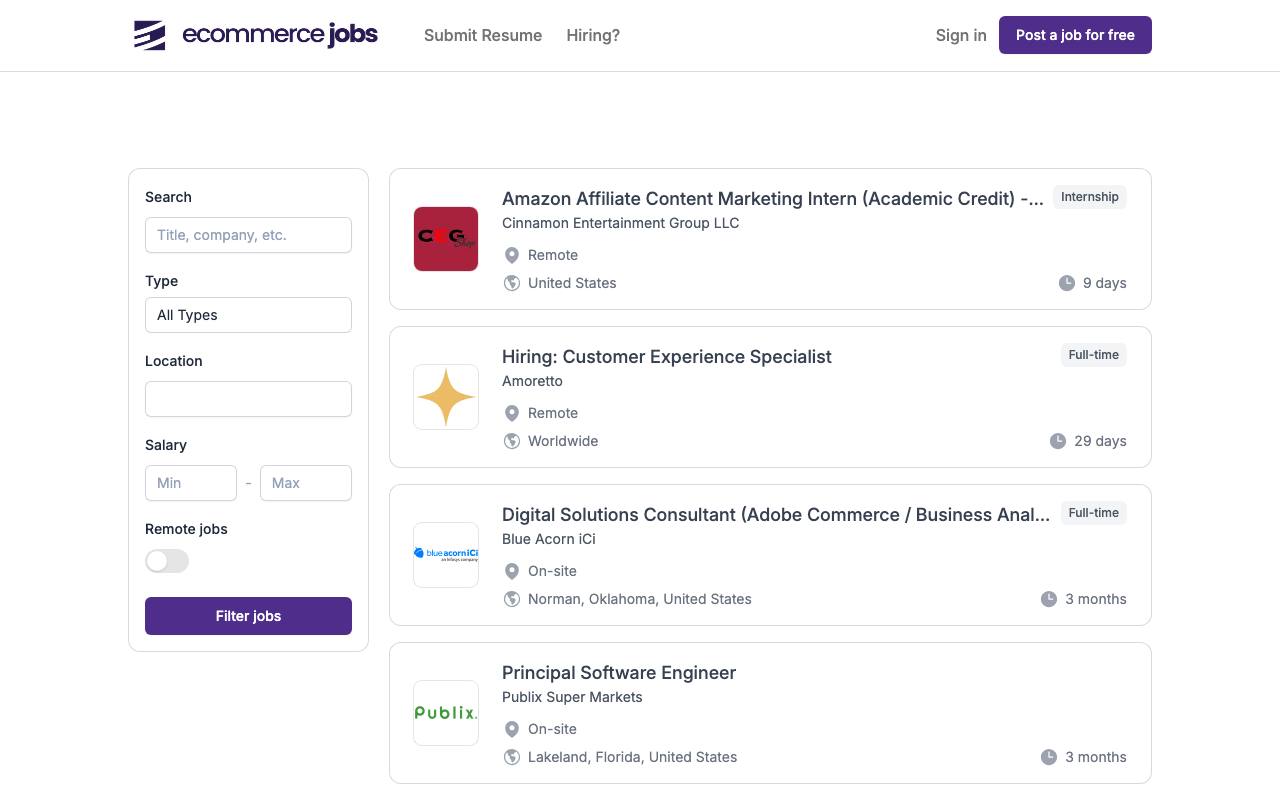Click the Publix company logo
This screenshot has height=800, width=1280.
(x=446, y=713)
